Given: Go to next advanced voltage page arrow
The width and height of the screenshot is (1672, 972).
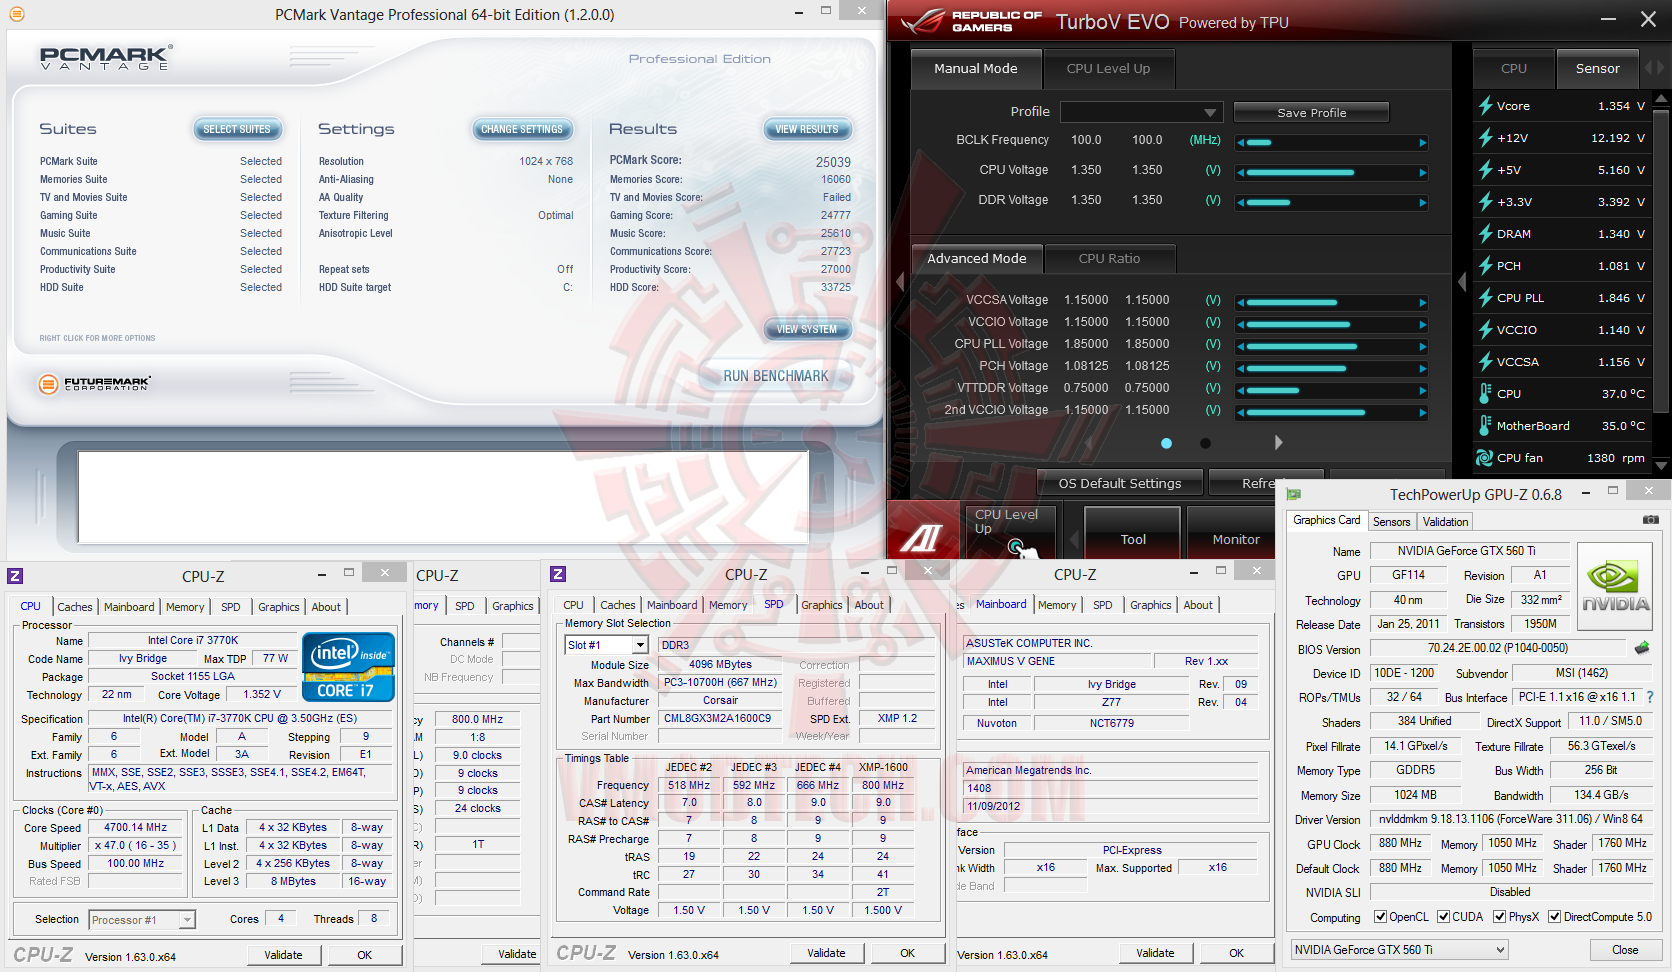Looking at the screenshot, I should point(1278,442).
